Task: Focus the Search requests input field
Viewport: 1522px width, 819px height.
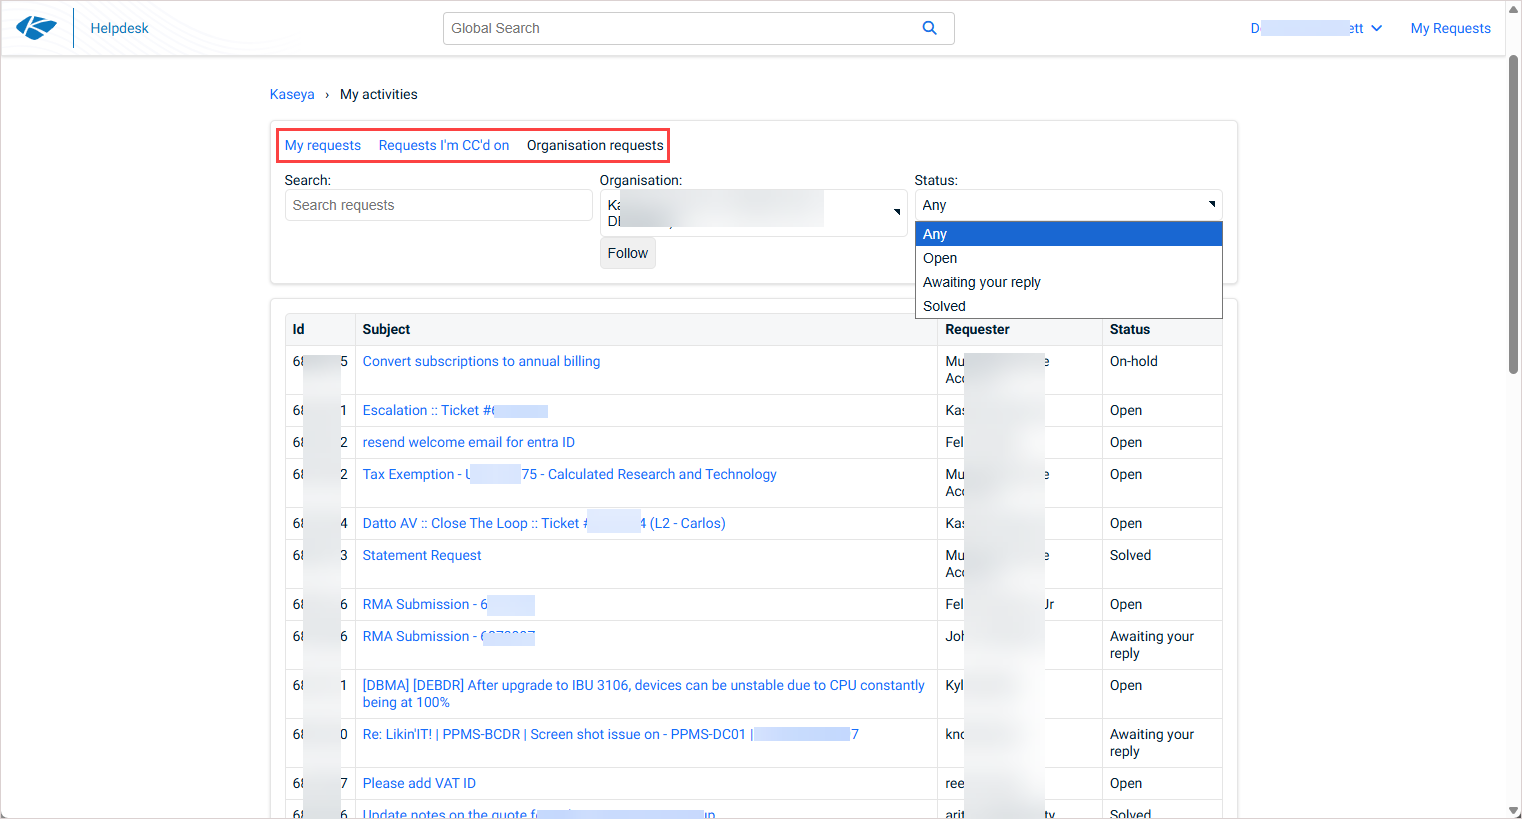Action: pyautogui.click(x=438, y=205)
